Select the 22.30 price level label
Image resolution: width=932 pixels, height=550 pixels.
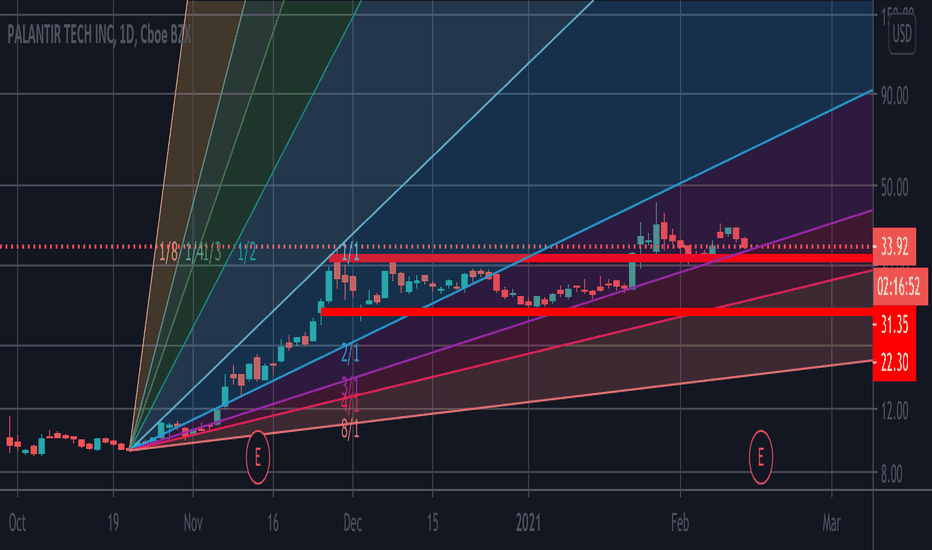[894, 362]
